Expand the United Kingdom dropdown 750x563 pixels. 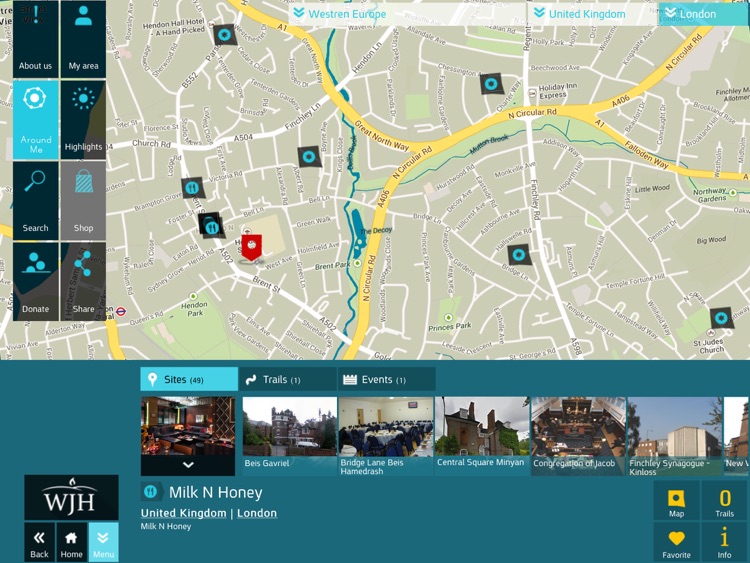click(593, 14)
